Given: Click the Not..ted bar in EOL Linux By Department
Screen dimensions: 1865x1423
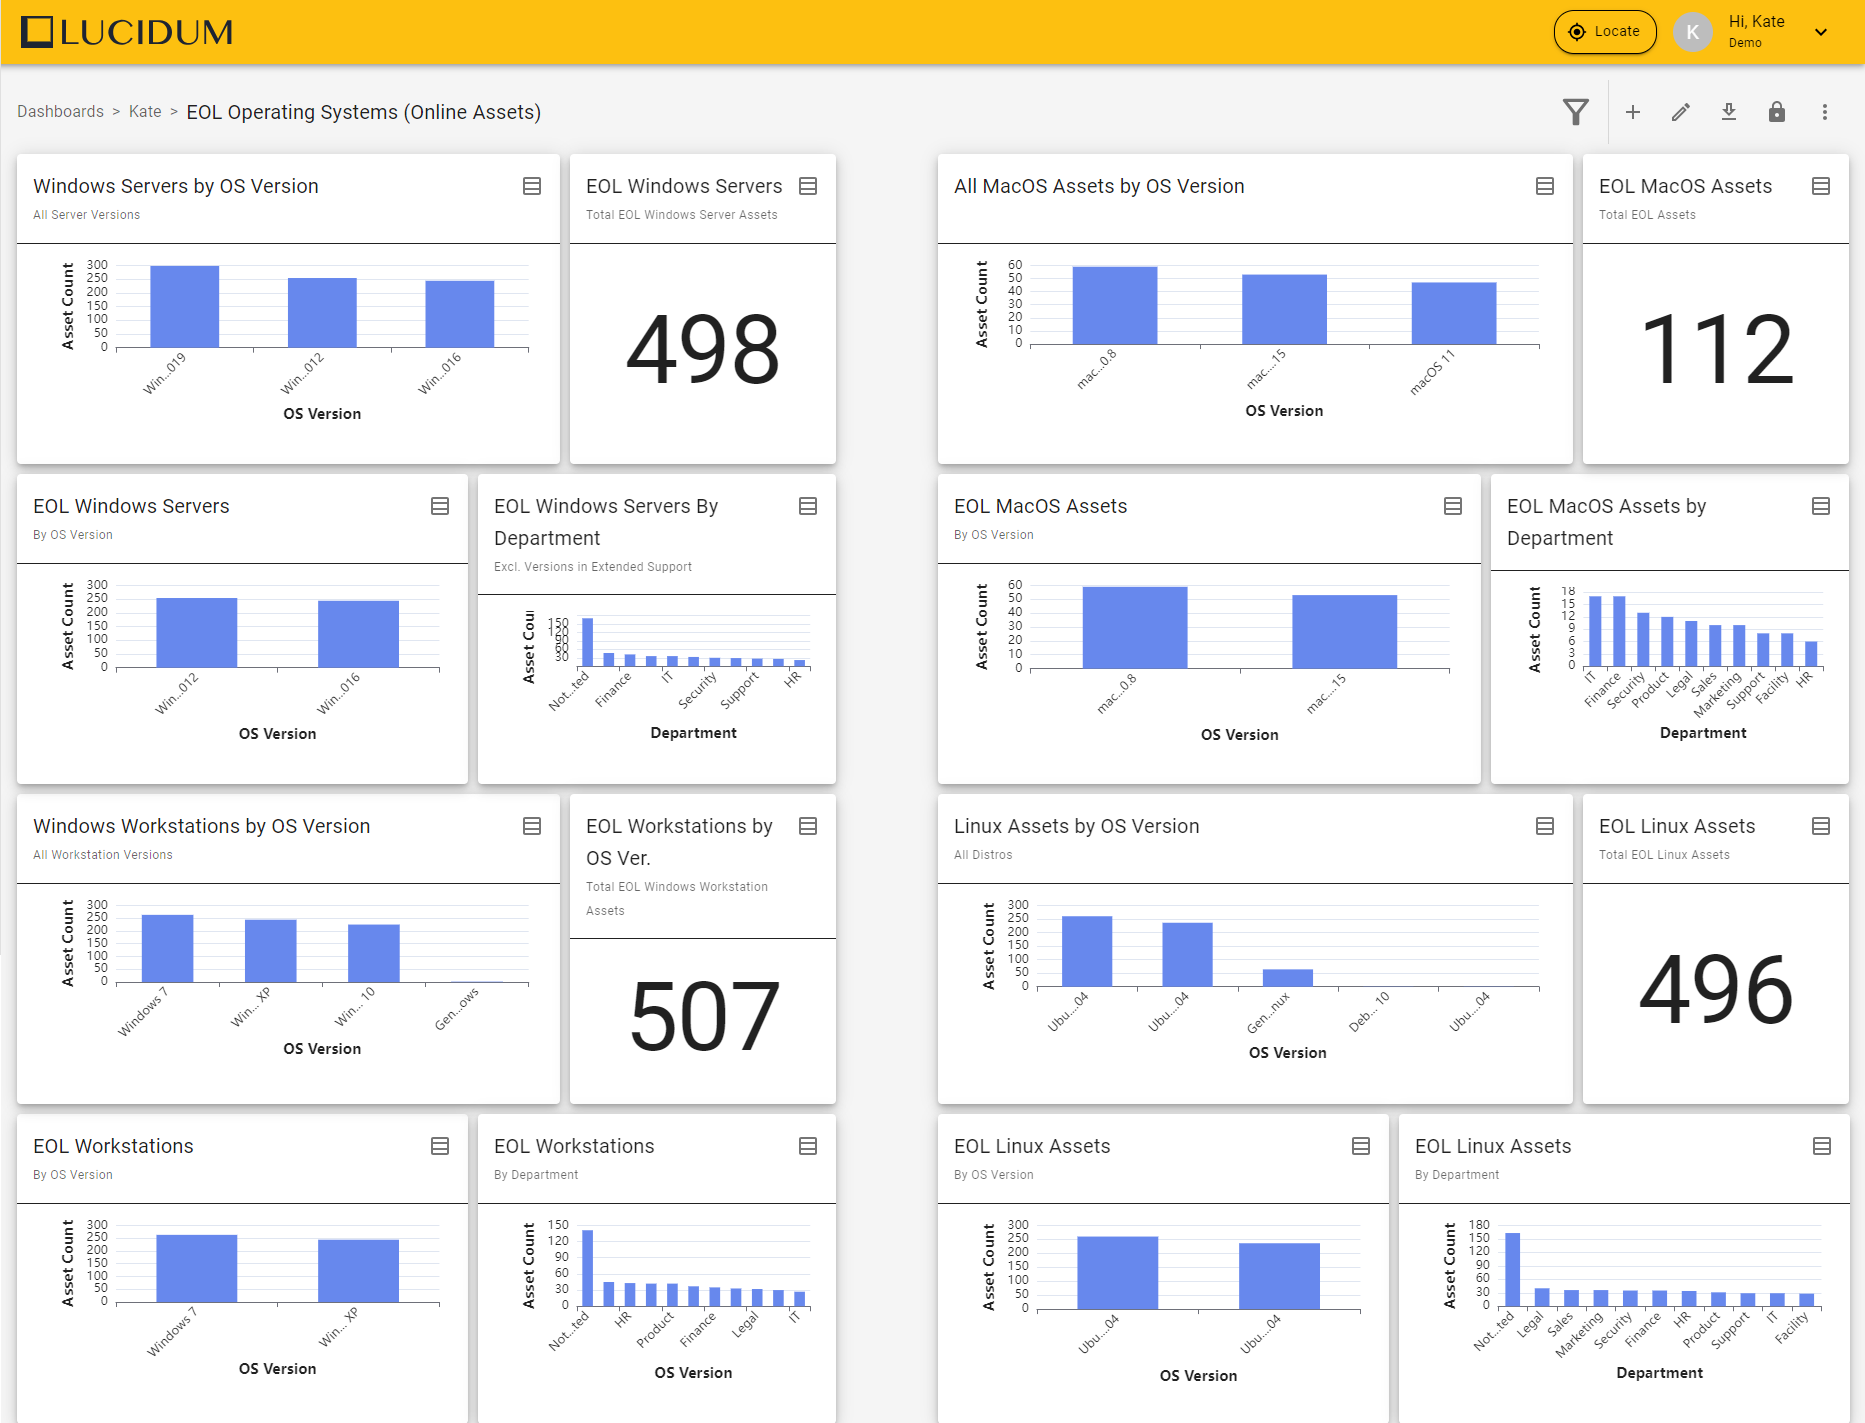Looking at the screenshot, I should click(1513, 1270).
